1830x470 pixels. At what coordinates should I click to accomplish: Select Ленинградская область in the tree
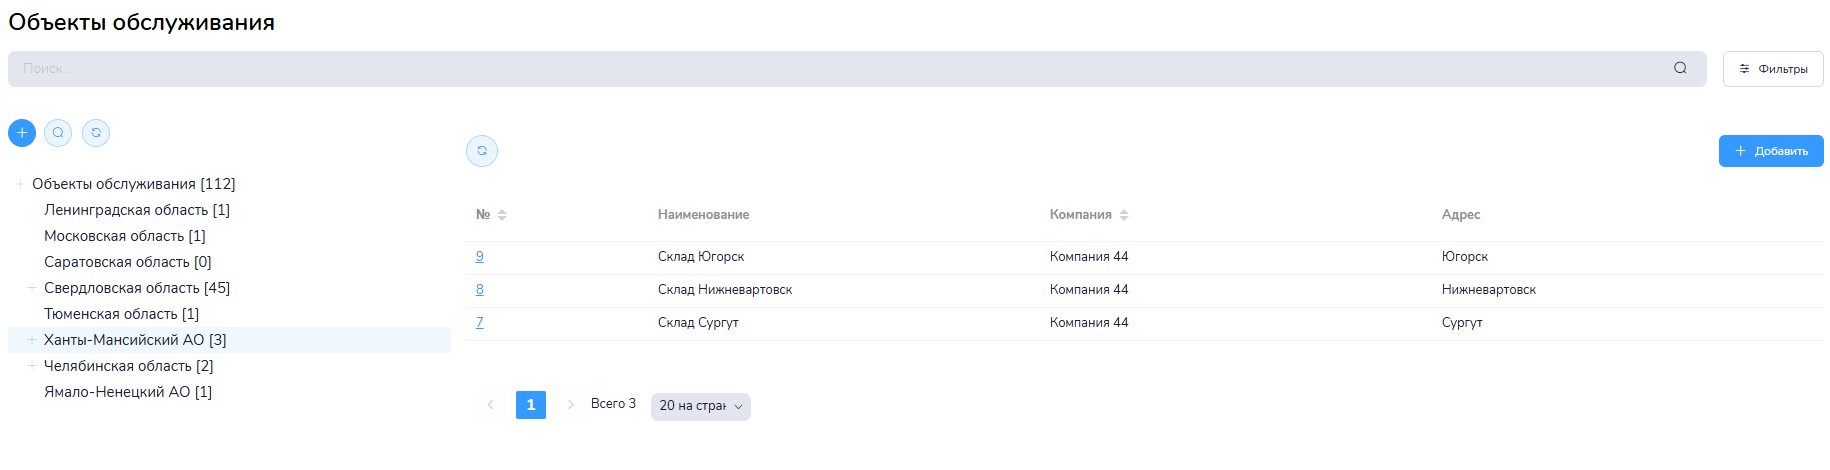click(136, 210)
